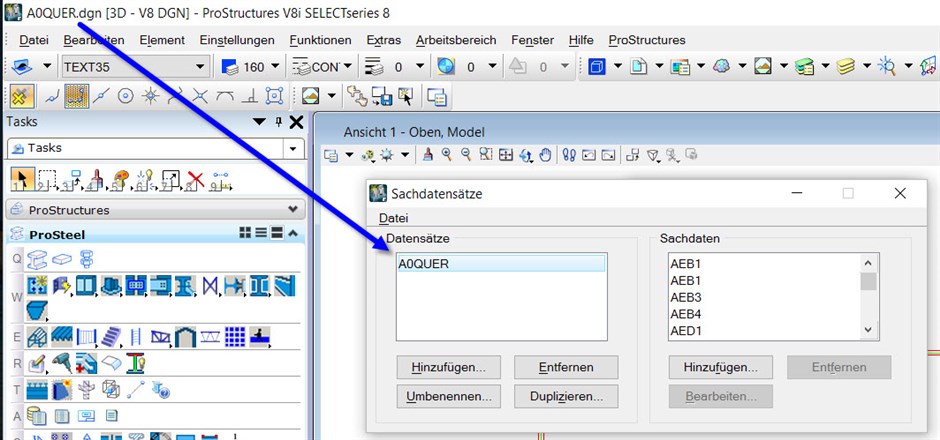The height and width of the screenshot is (440, 940).
Task: Switch ProSteel to list layout mode
Action: pos(261,233)
